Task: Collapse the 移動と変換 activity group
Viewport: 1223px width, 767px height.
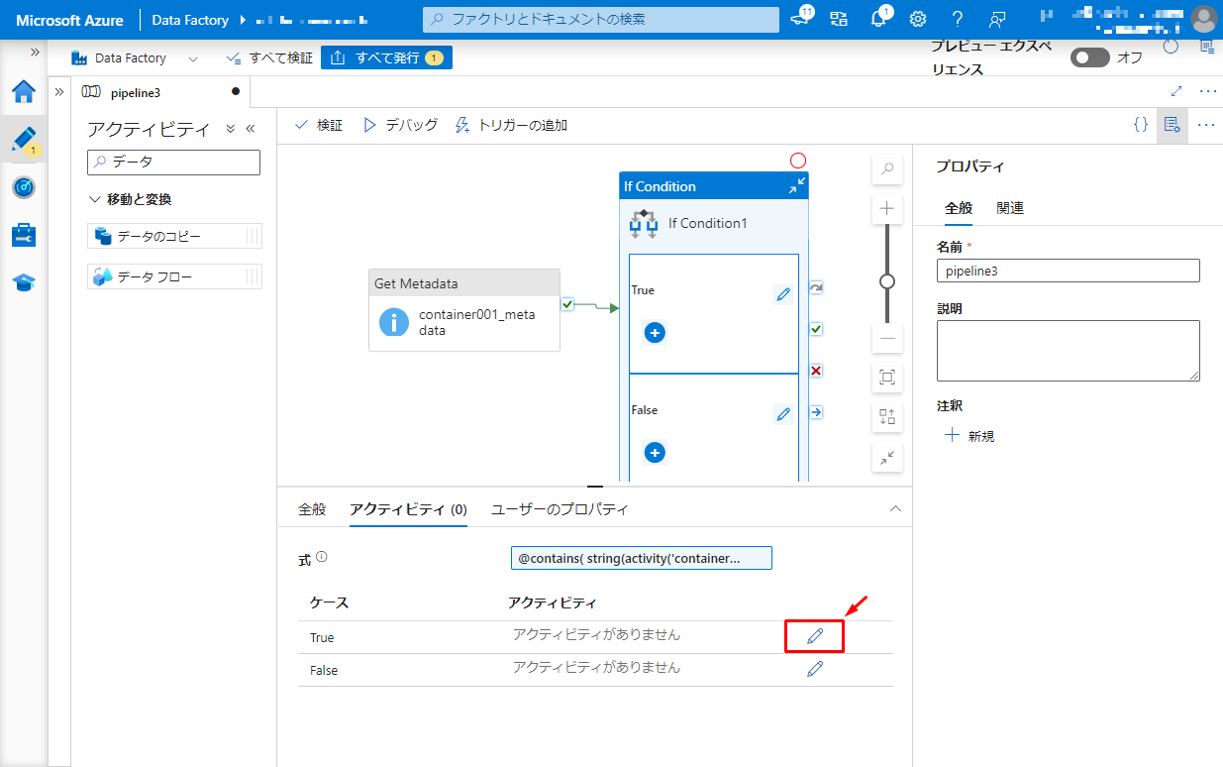Action: pyautogui.click(x=96, y=199)
